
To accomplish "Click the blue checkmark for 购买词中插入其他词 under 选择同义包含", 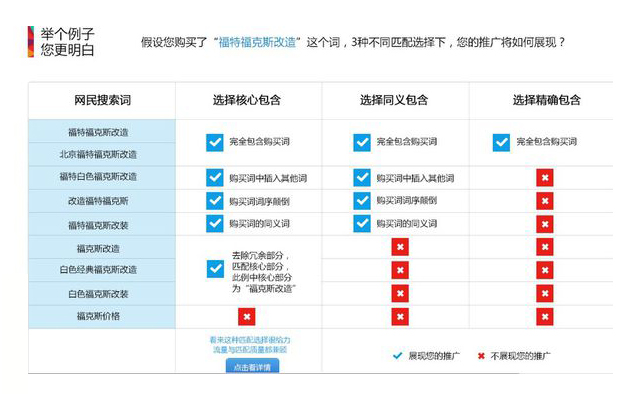I will [x=362, y=178].
